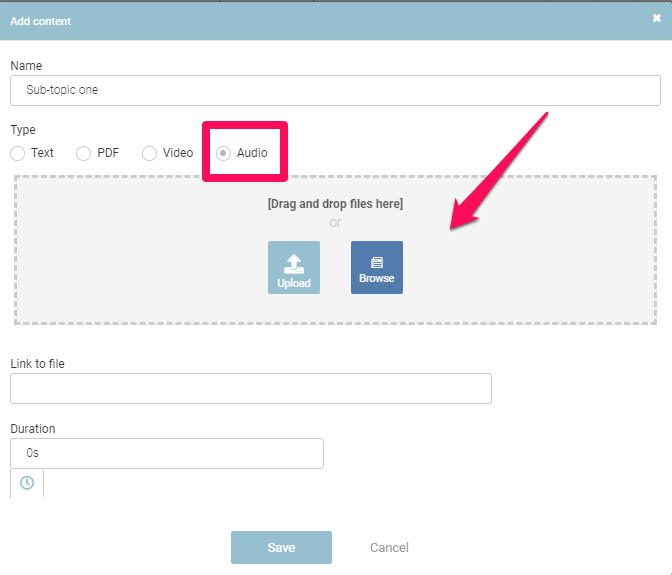Click into the Link to file field
This screenshot has width=672, height=575.
click(x=250, y=388)
